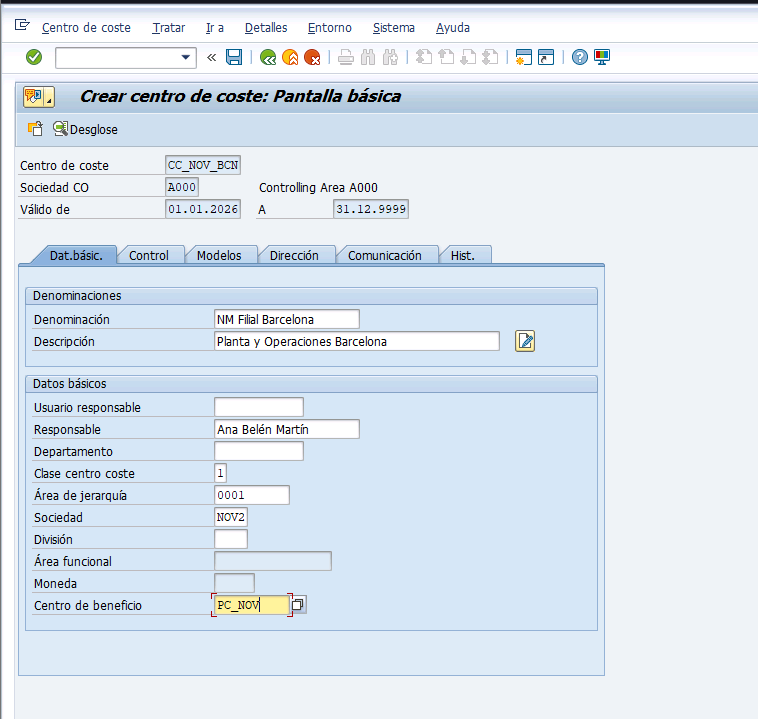758x719 pixels.
Task: Click the Denominaciones group header
Action: 311,296
